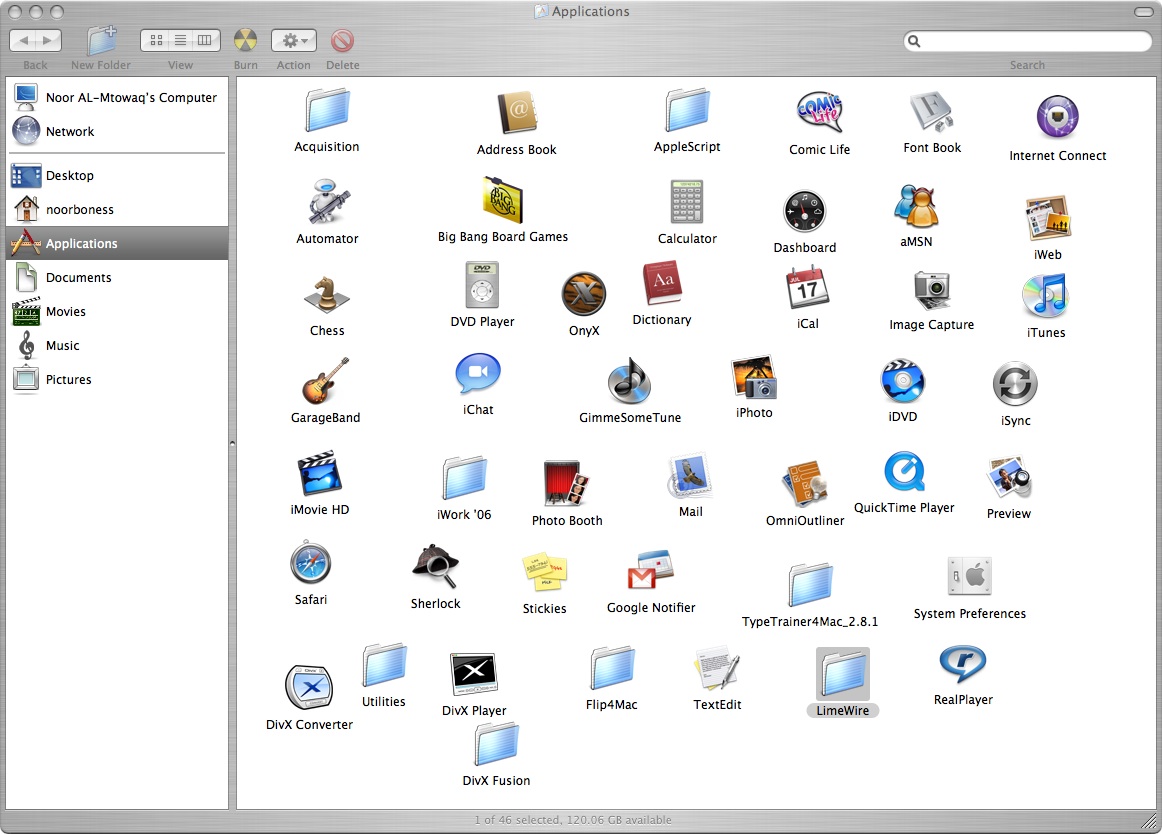
Task: Select the Comic Life app icon
Action: [x=819, y=113]
